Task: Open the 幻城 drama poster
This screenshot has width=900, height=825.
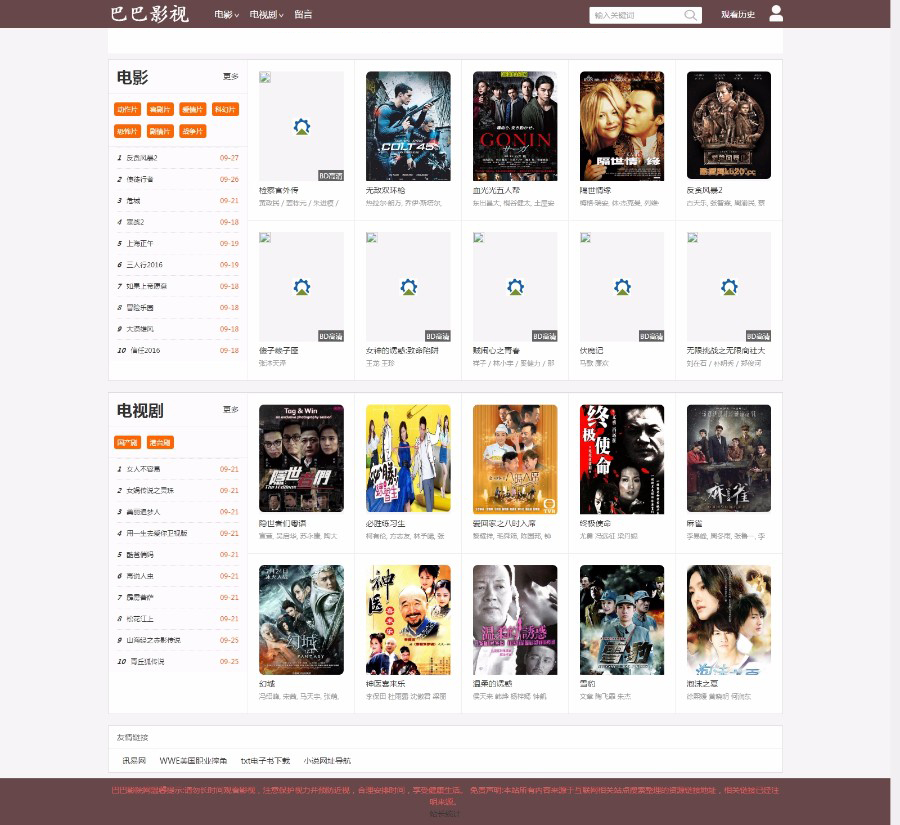Action: coord(301,619)
